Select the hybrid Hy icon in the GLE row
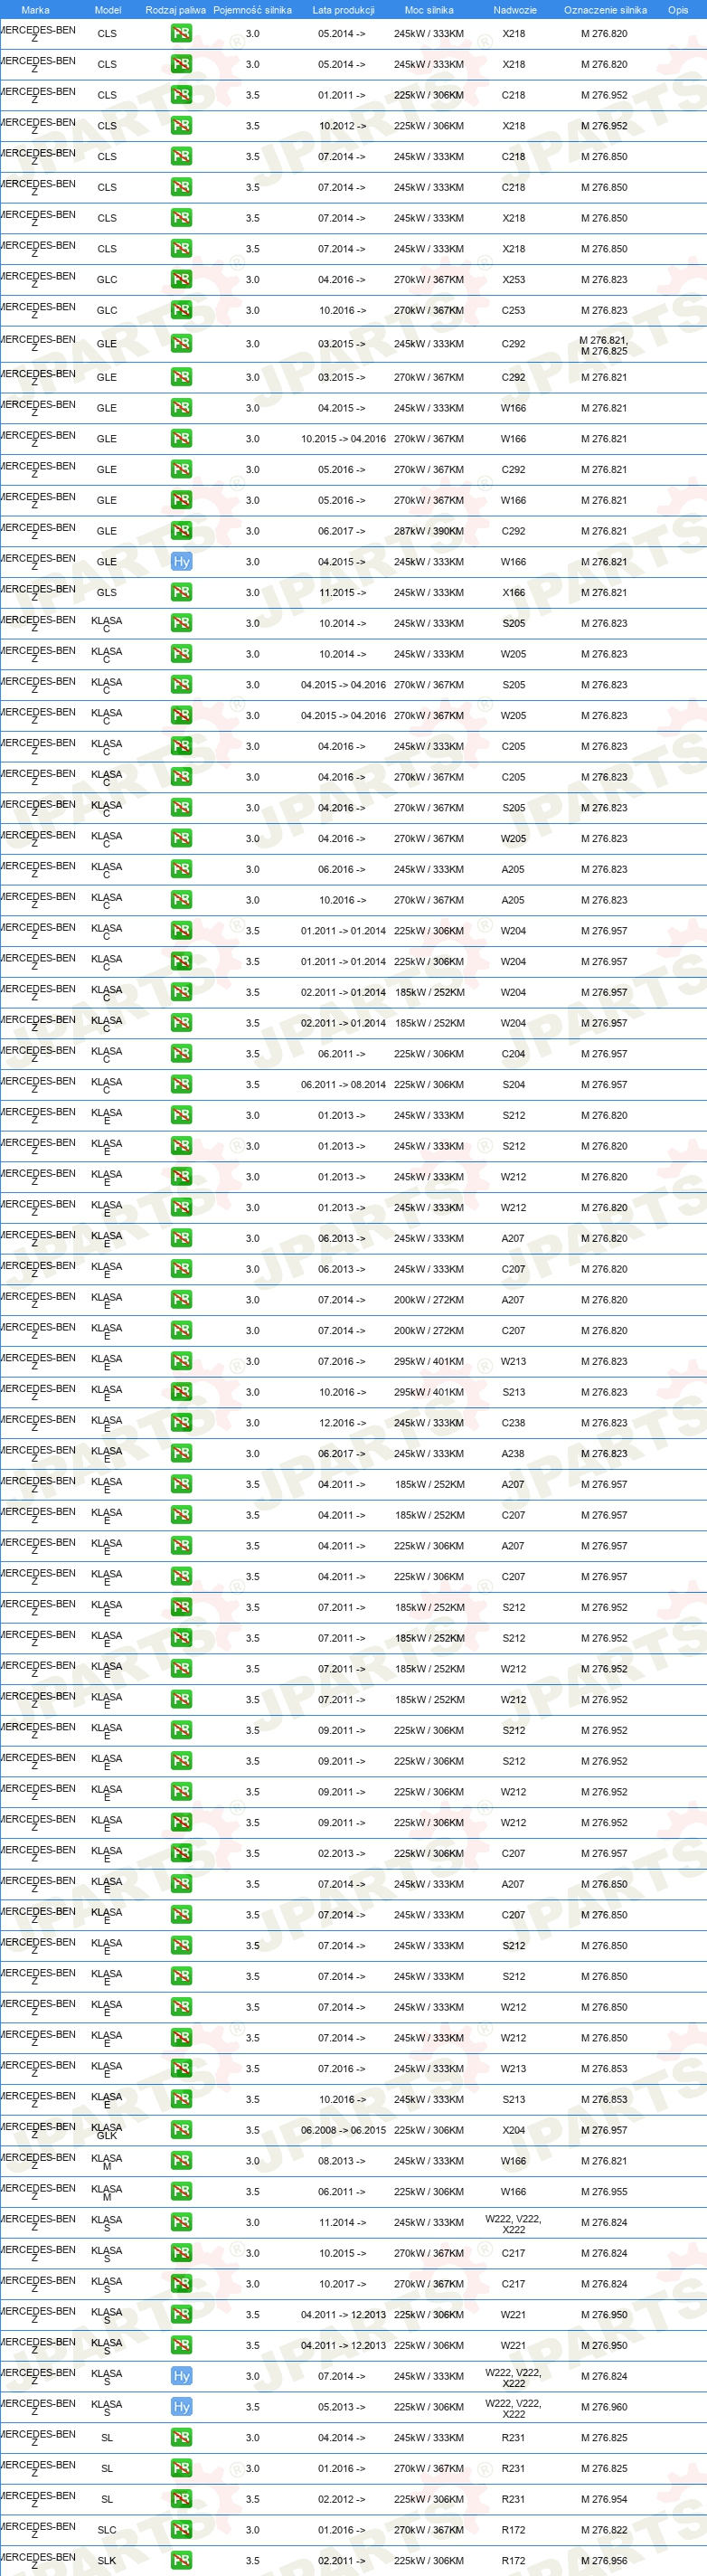The width and height of the screenshot is (707, 2576). pos(181,562)
